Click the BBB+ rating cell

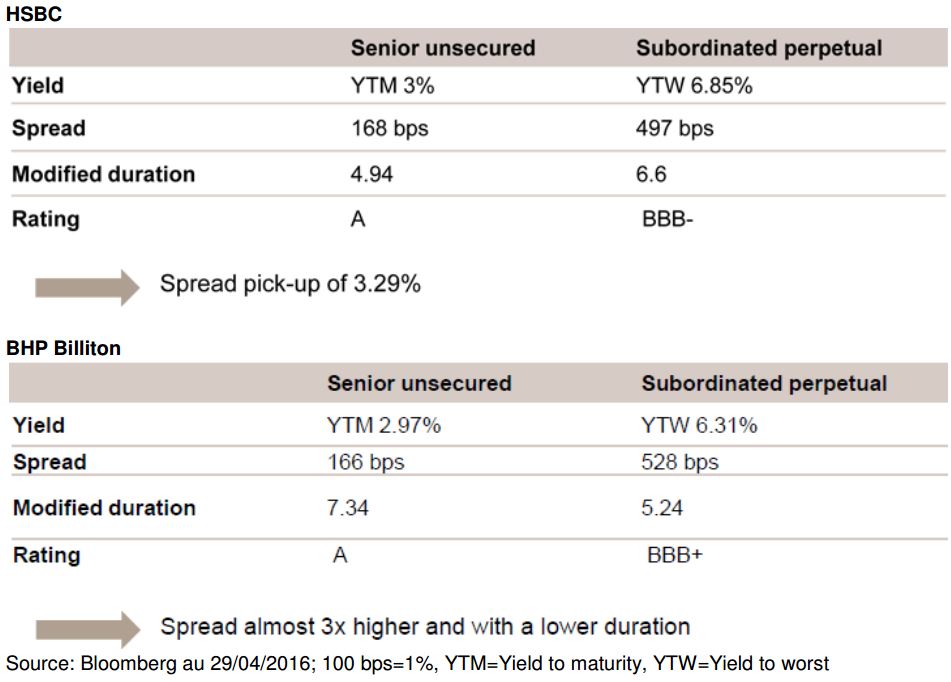coord(674,555)
